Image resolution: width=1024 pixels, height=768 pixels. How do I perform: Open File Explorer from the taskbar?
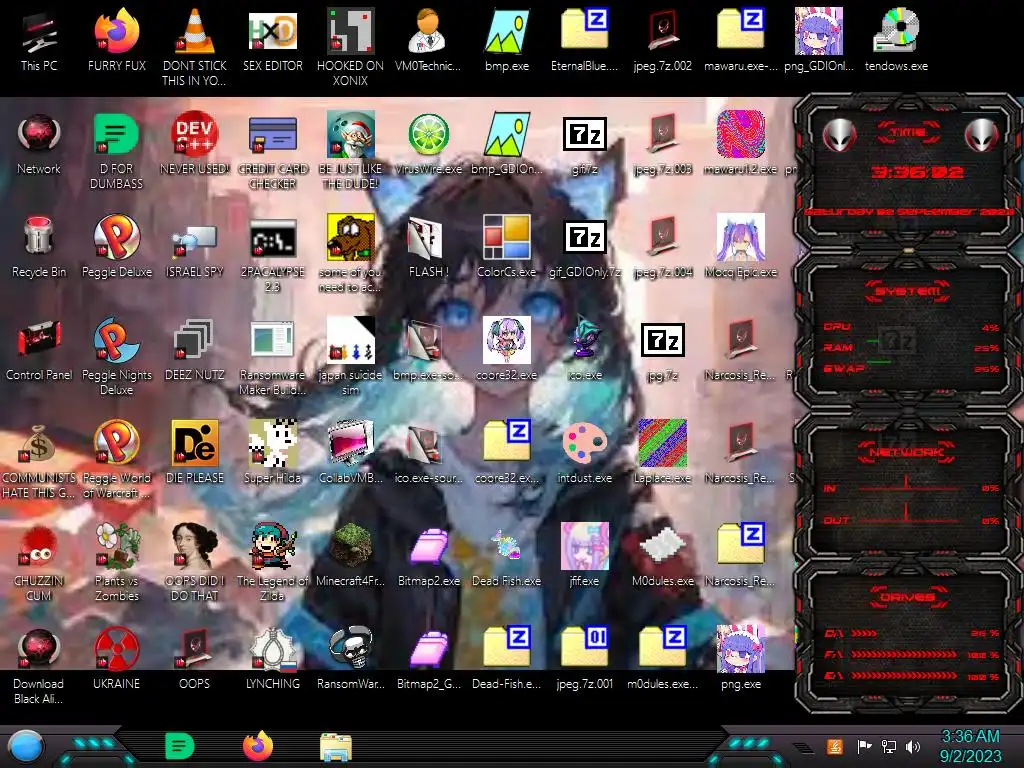tap(336, 746)
